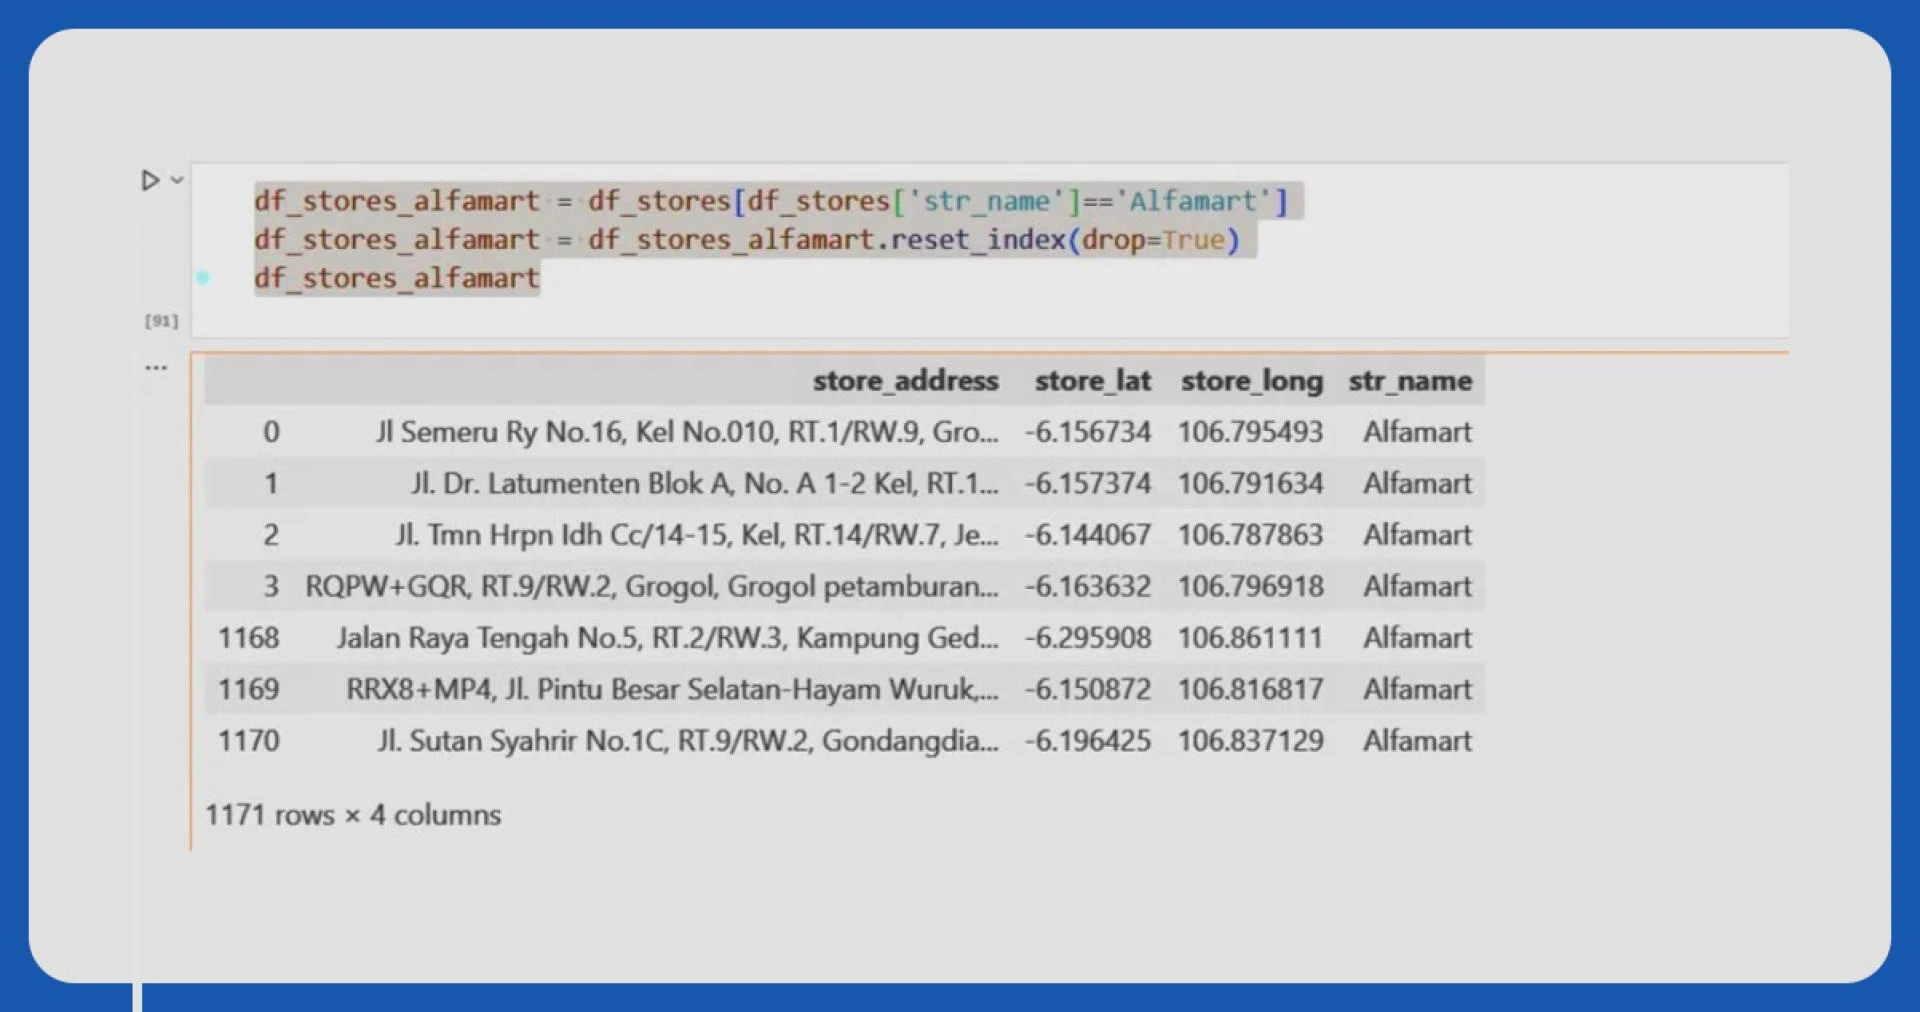Viewport: 1920px width, 1012px height.
Task: Select address Jl. Tmn Hrpn Idh Cc/14-15
Action: [x=696, y=535]
